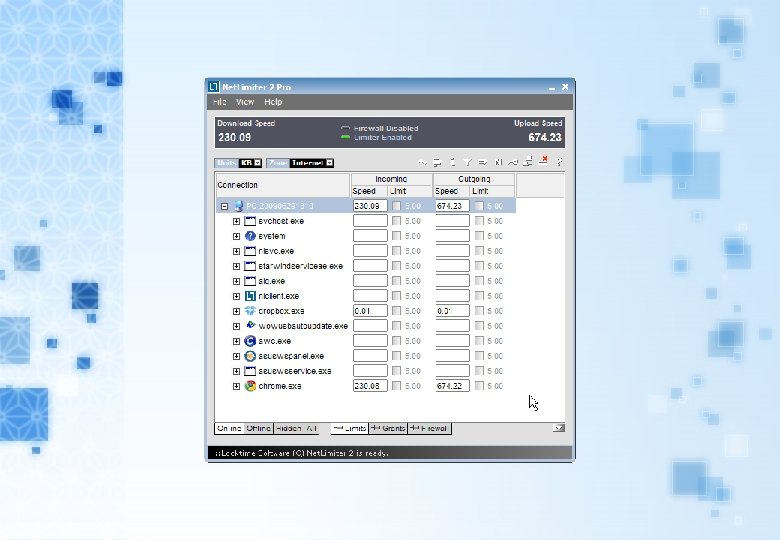Click the blue question-mark system icon
Image resolution: width=780 pixels, height=540 pixels.
[250, 236]
